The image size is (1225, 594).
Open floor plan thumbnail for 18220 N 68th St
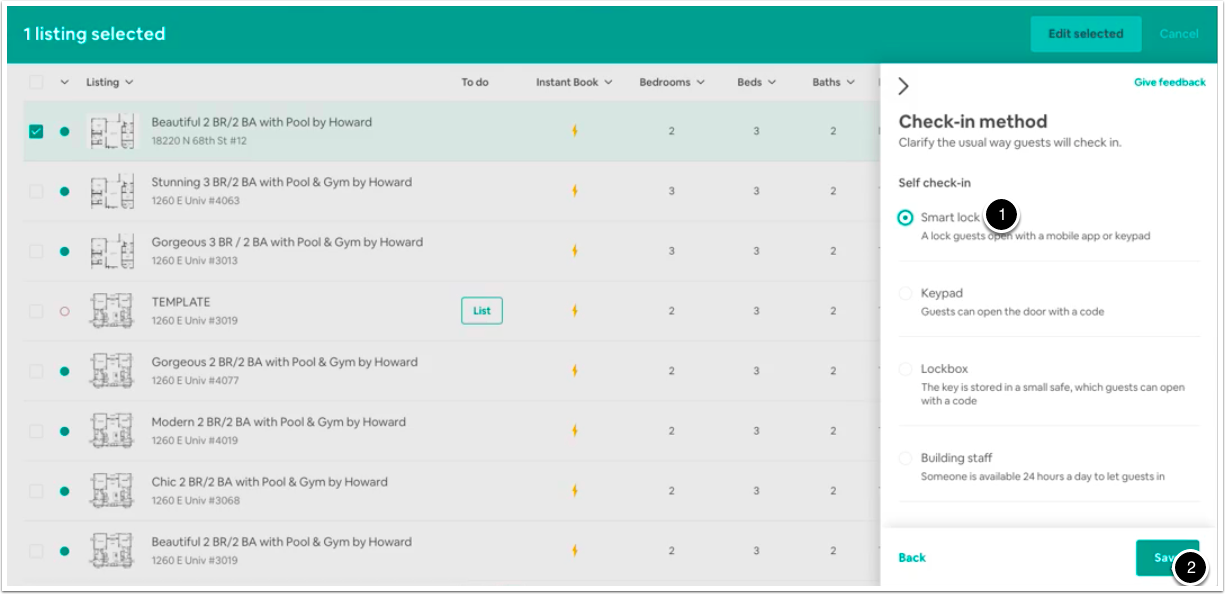click(112, 131)
